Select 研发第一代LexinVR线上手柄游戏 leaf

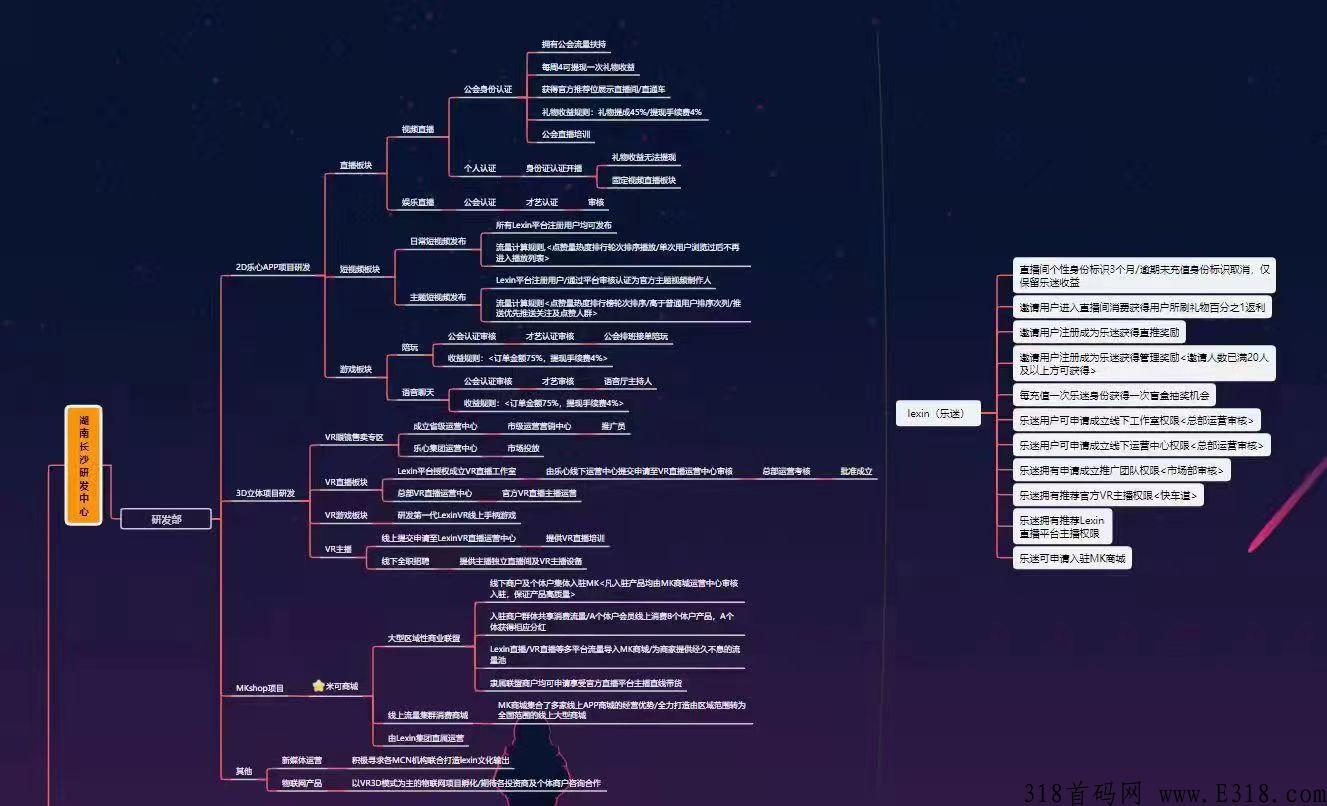point(456,515)
